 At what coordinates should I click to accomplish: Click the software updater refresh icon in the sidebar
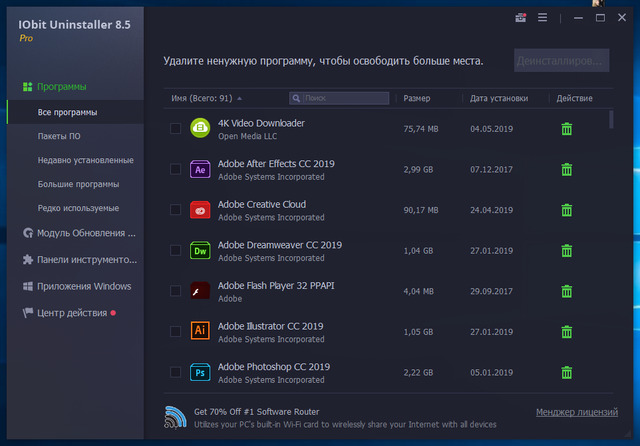28,233
